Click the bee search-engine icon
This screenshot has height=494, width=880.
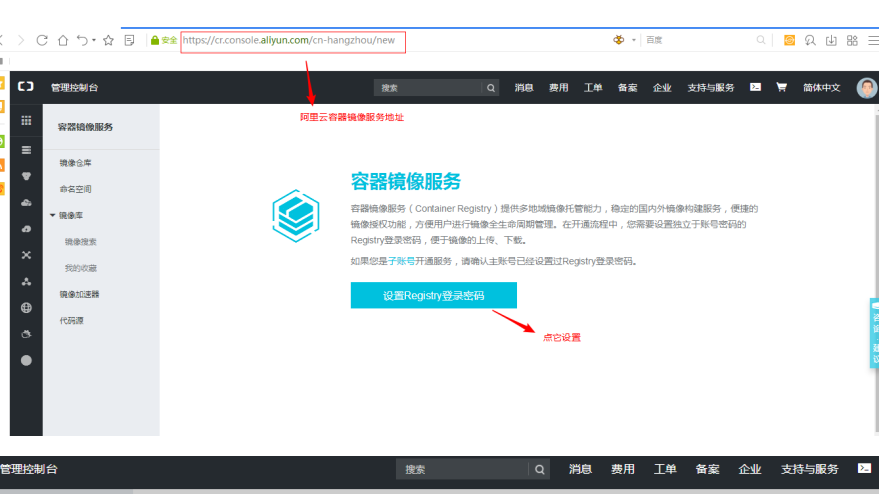618,40
